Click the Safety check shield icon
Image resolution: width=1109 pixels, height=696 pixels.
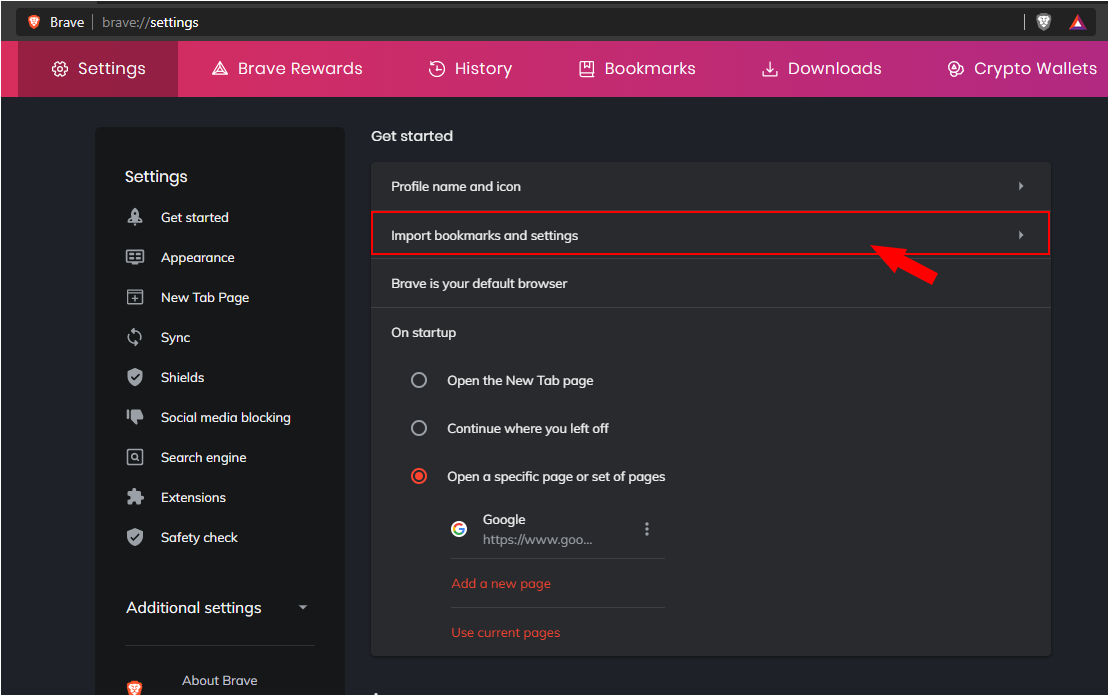[x=135, y=537]
